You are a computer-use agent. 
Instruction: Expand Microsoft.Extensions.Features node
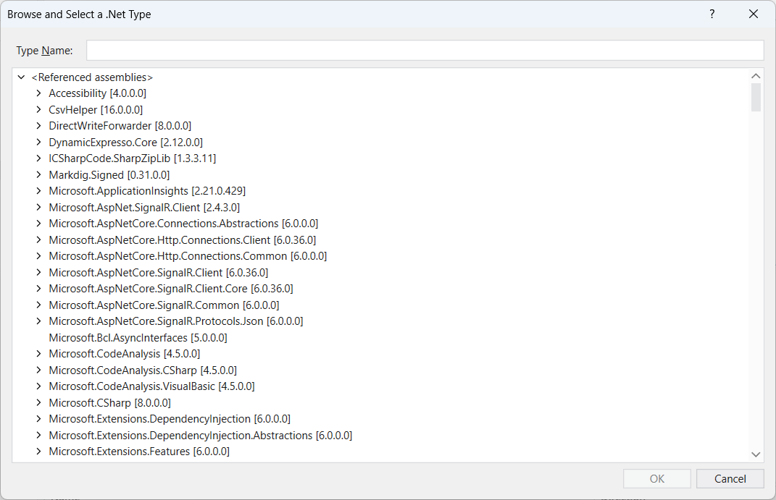click(39, 451)
